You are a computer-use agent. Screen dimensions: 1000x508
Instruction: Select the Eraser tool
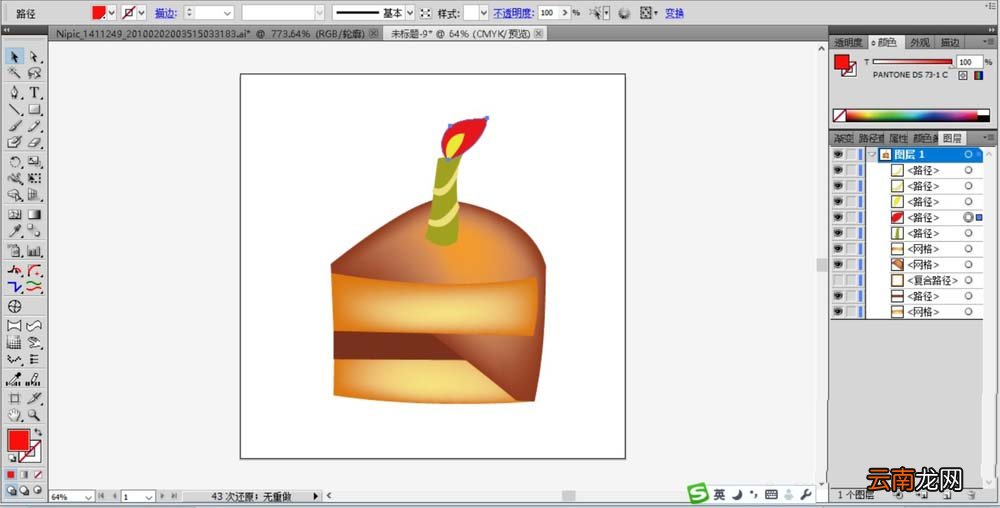point(34,142)
